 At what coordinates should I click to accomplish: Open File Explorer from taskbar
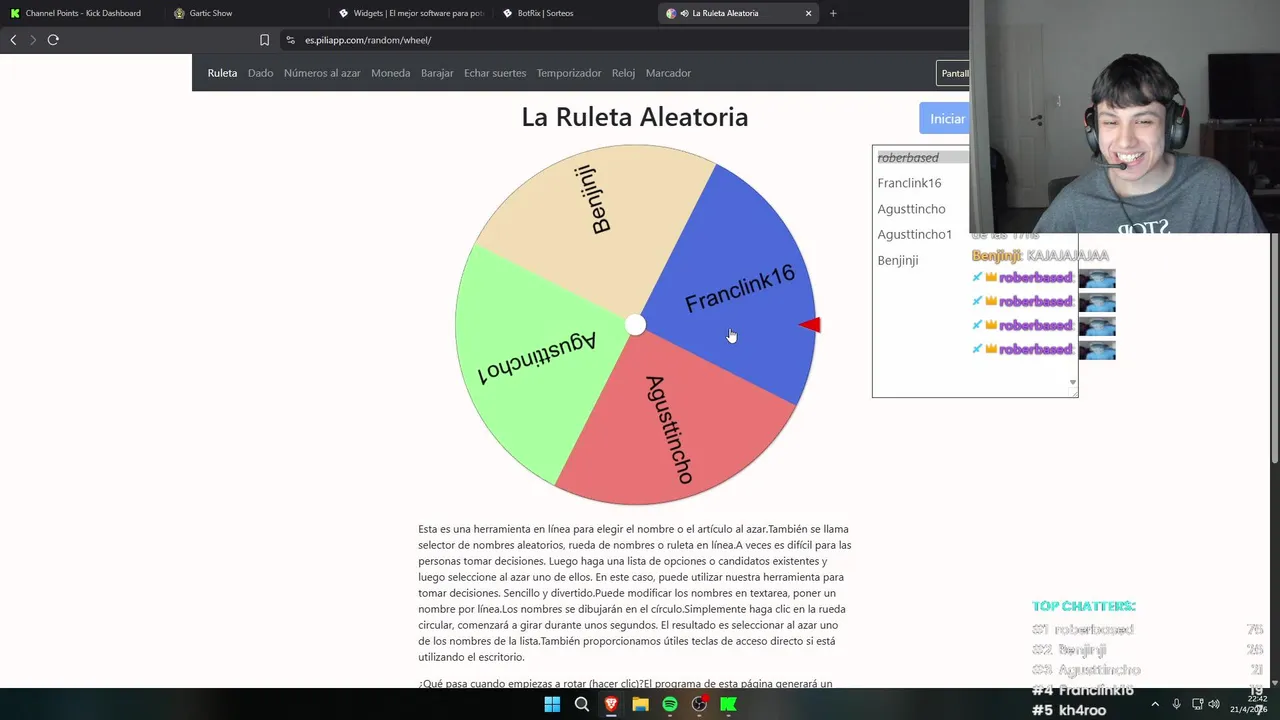tap(640, 704)
